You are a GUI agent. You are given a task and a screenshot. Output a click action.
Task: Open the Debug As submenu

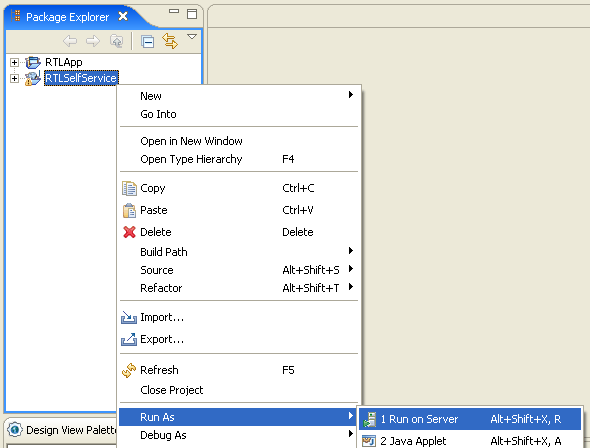tap(238, 435)
